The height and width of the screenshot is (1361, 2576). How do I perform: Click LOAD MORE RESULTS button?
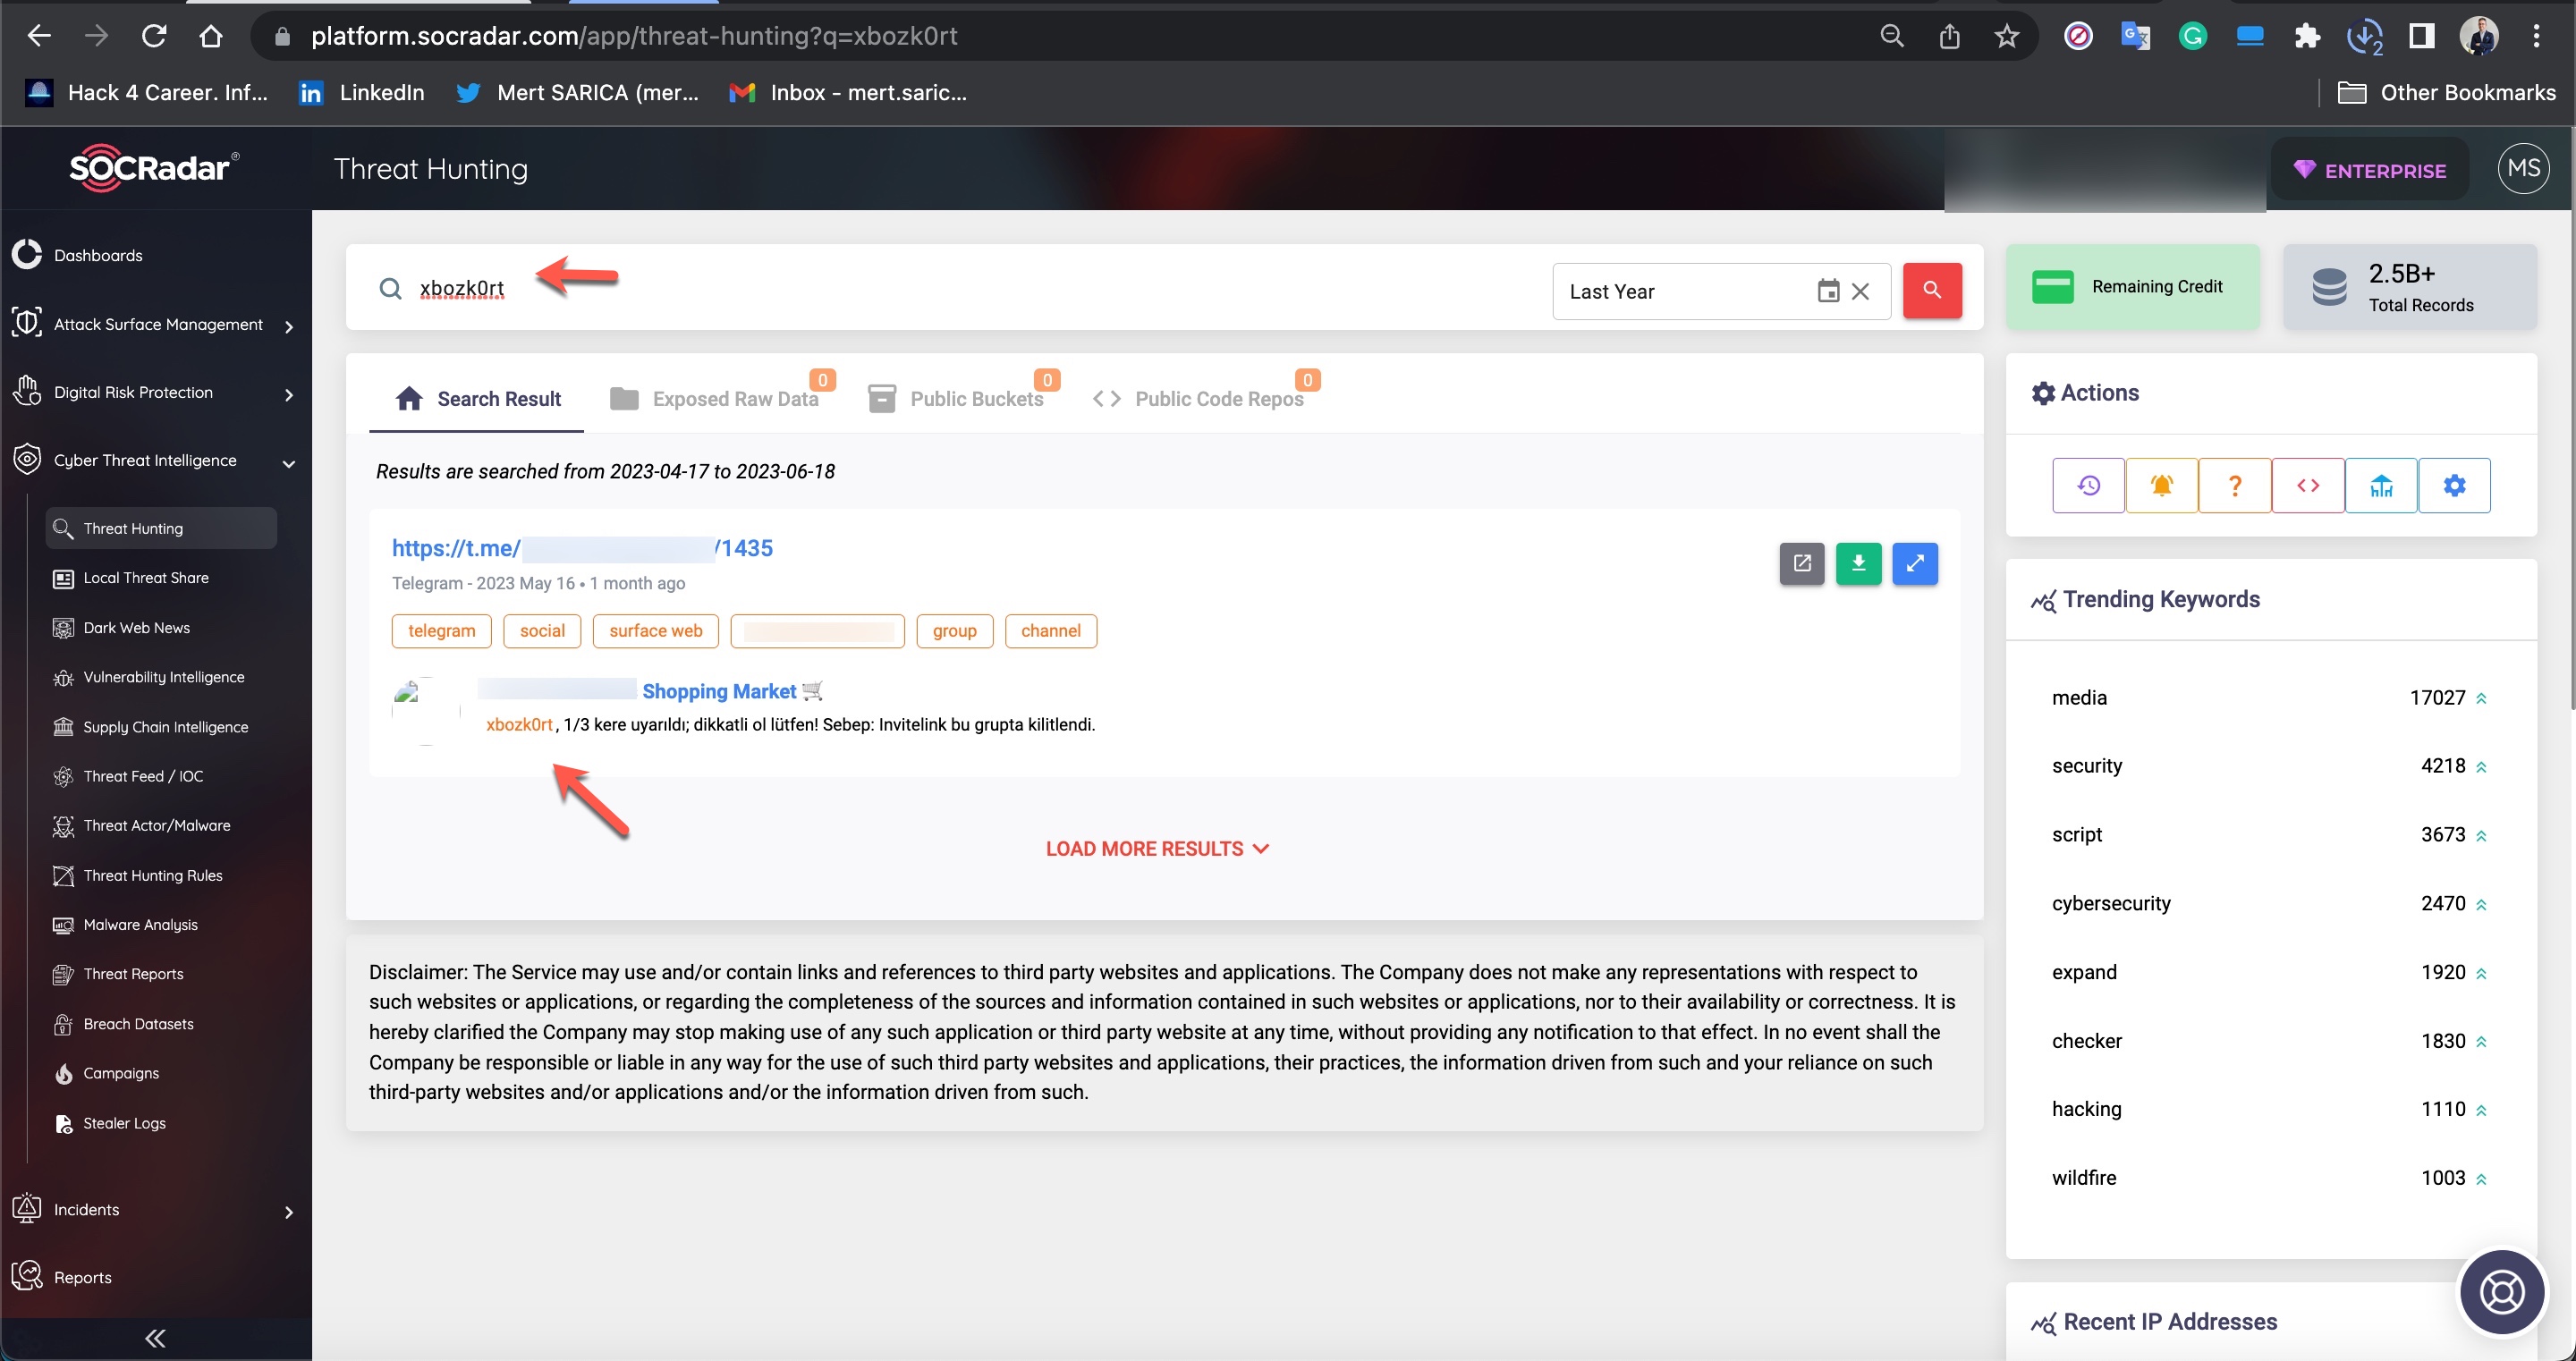coord(1158,849)
